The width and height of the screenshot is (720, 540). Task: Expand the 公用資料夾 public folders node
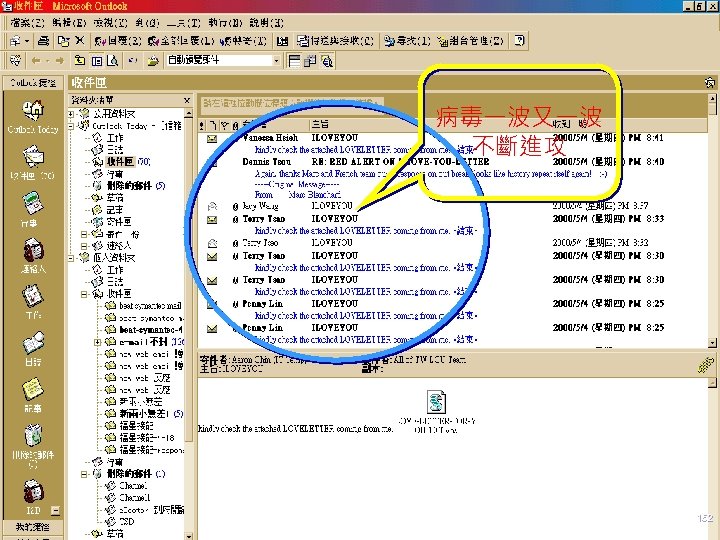pyautogui.click(x=71, y=113)
